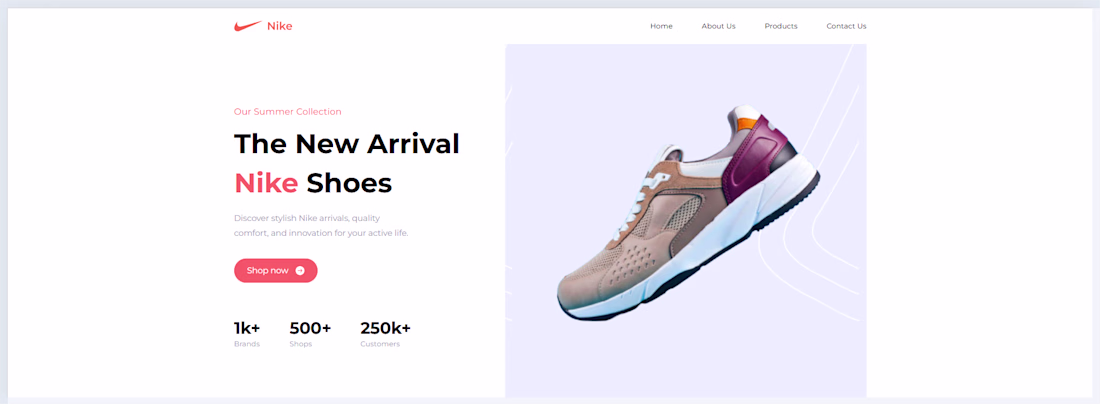The width and height of the screenshot is (1100, 404).
Task: Click the Shoes word in the heading
Action: [349, 183]
